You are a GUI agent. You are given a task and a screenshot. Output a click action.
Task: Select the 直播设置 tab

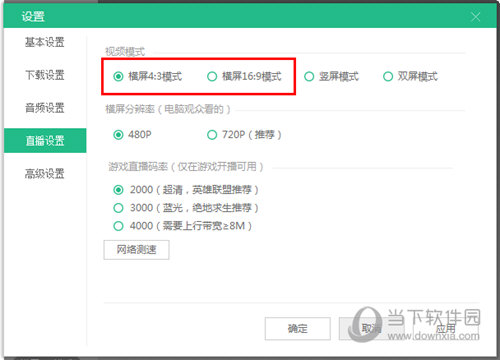(45, 140)
